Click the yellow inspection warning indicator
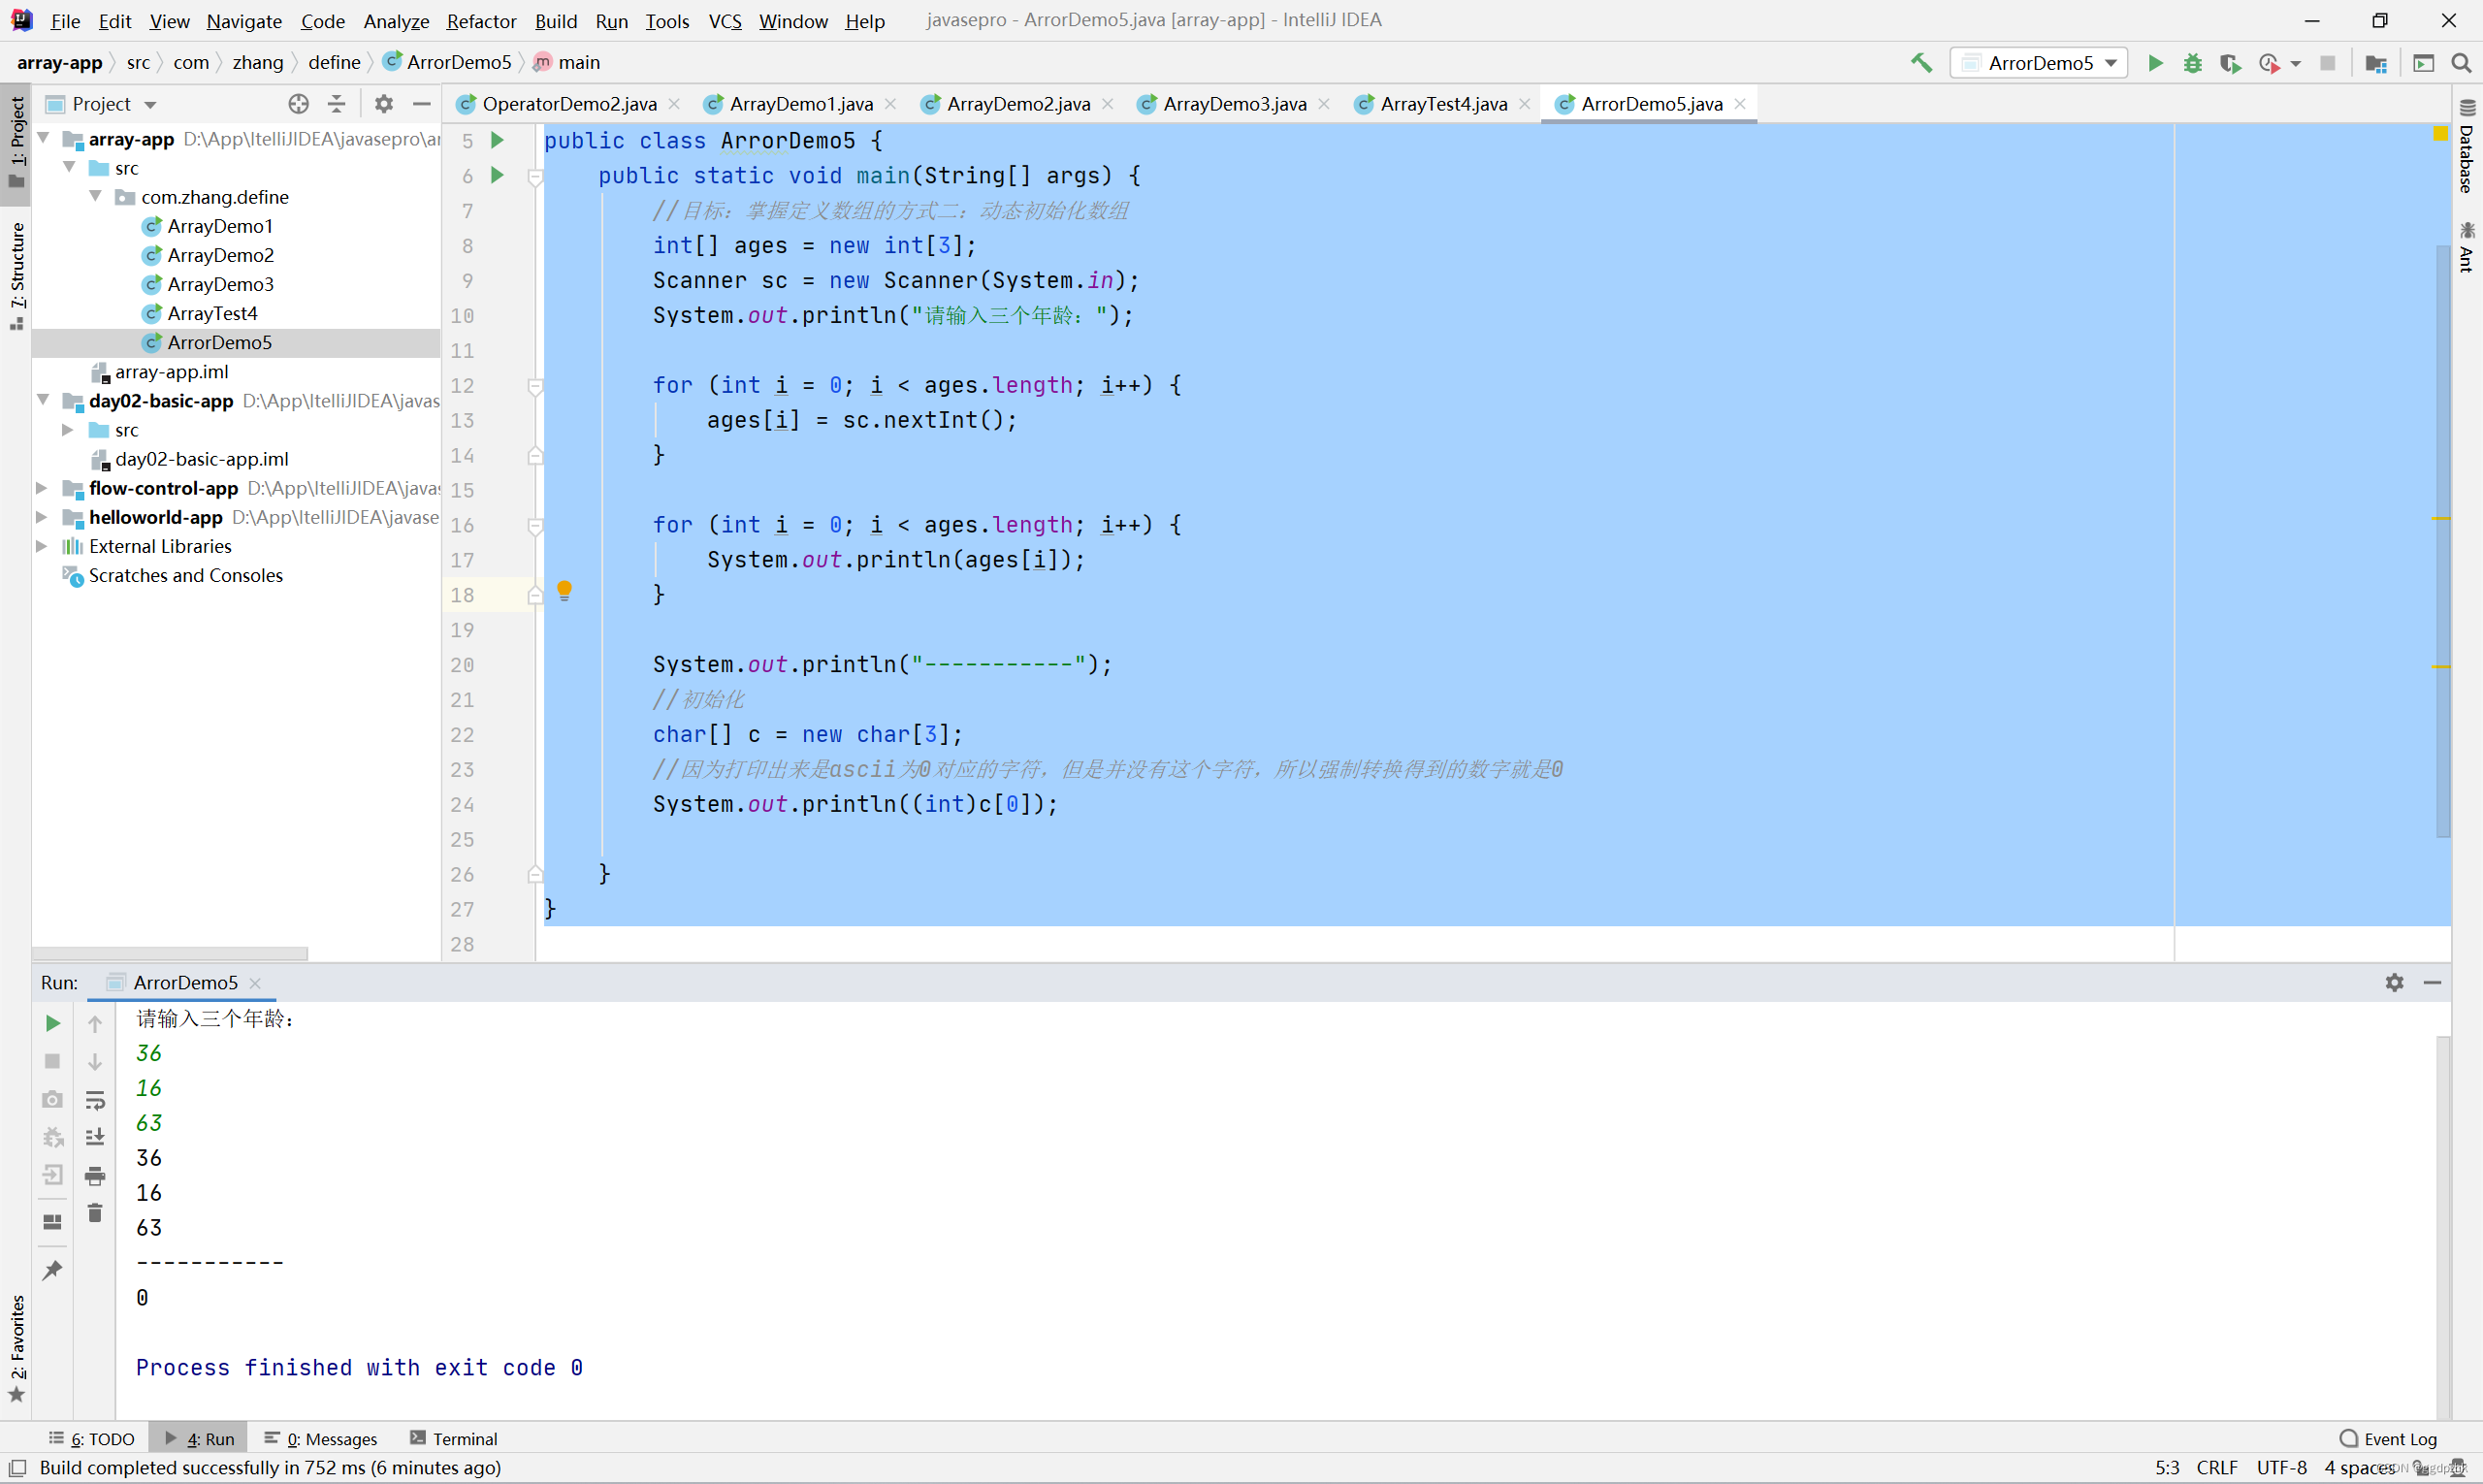The height and width of the screenshot is (1484, 2483). (x=2440, y=134)
